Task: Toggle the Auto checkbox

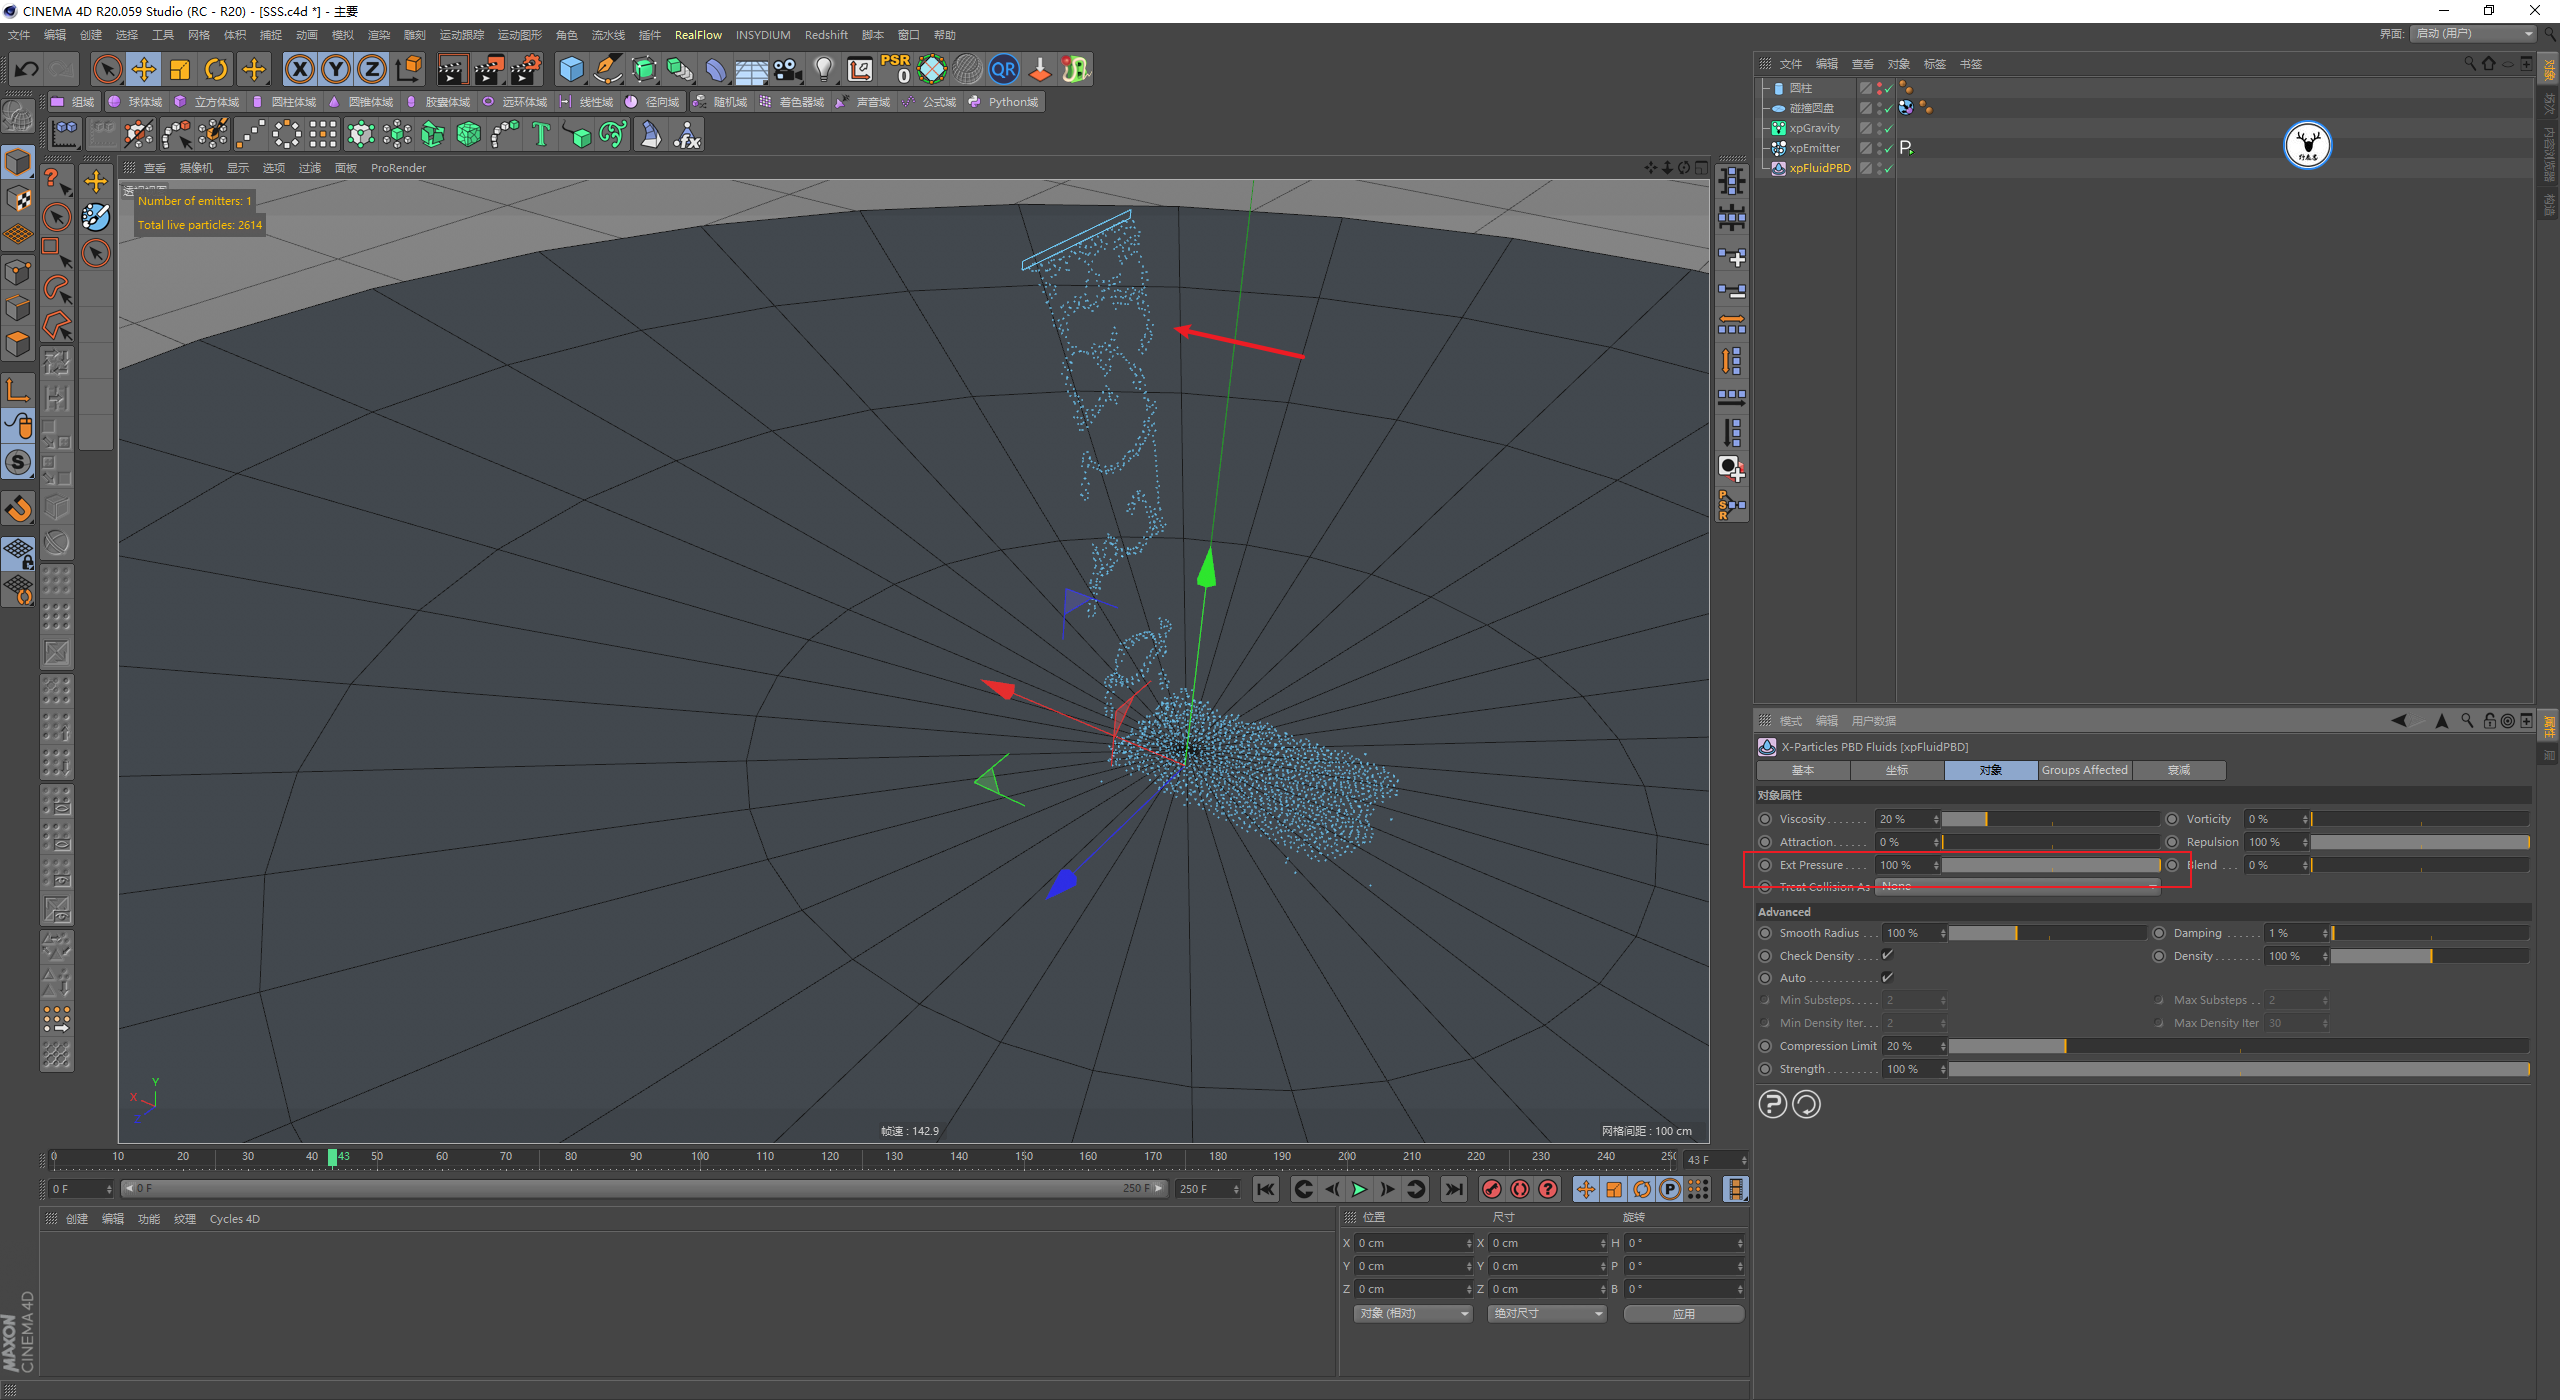Action: pos(1887,978)
